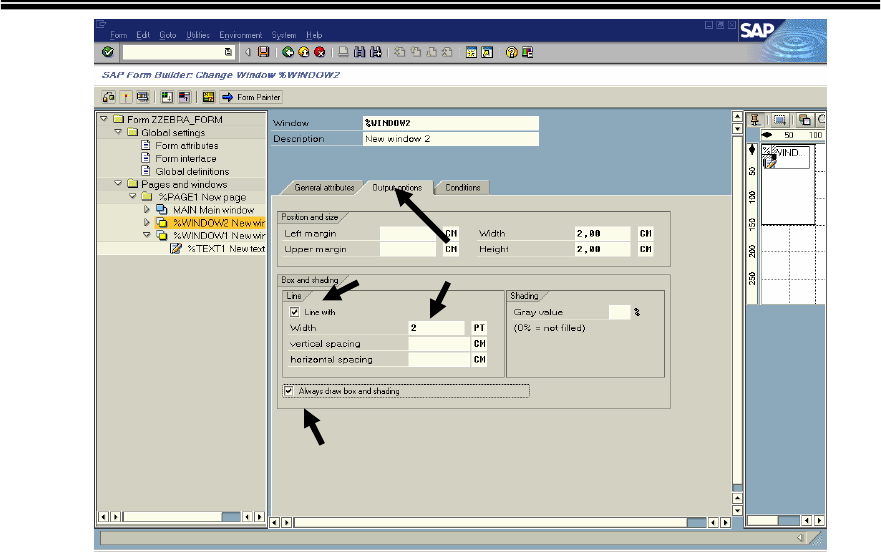Collapse the Pages and windows folder
This screenshot has width=881, height=552.
[118, 184]
